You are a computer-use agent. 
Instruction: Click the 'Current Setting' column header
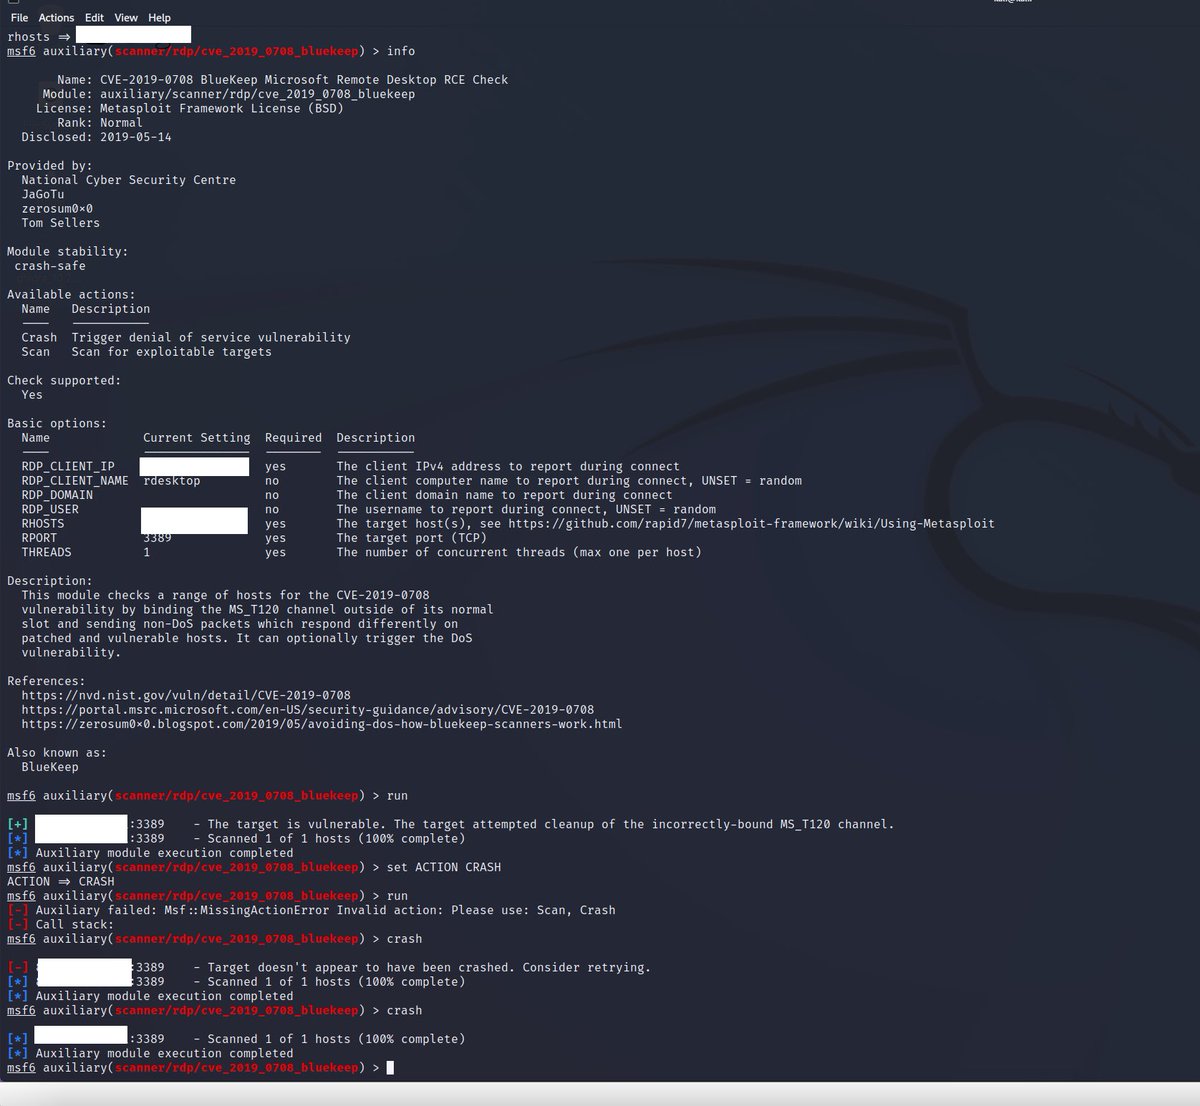tap(197, 438)
